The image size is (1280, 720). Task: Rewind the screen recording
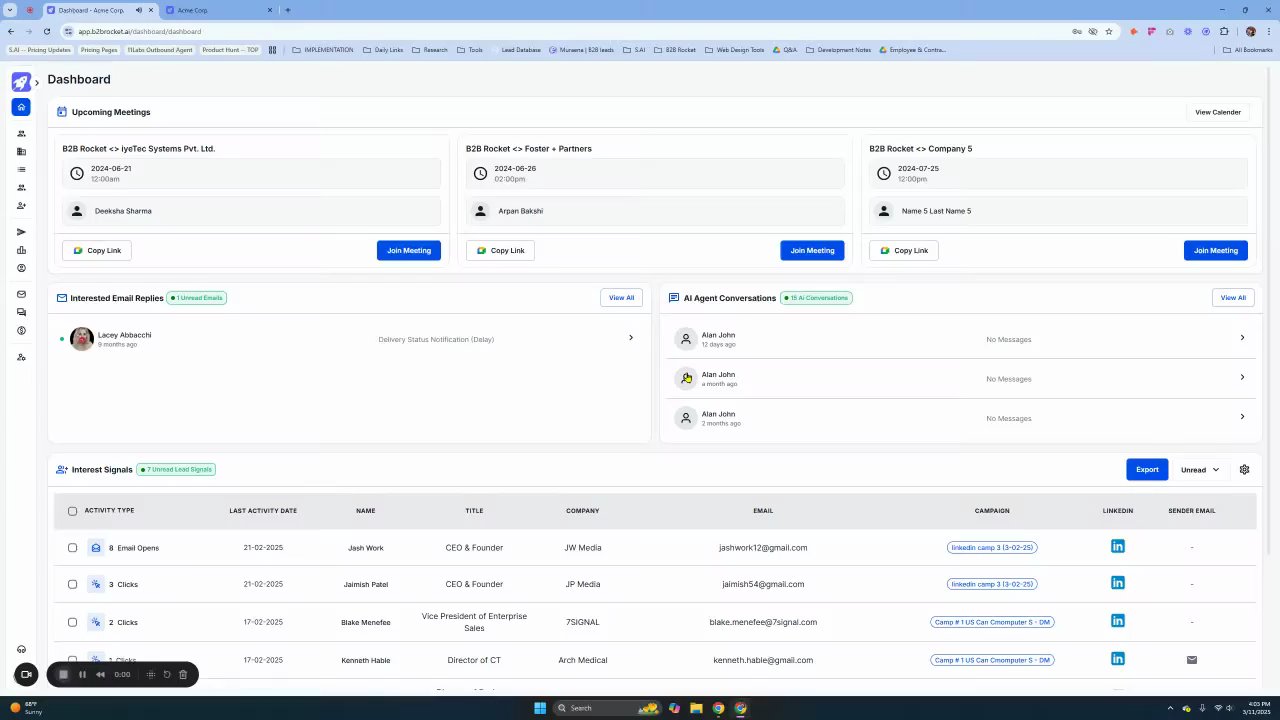[100, 674]
